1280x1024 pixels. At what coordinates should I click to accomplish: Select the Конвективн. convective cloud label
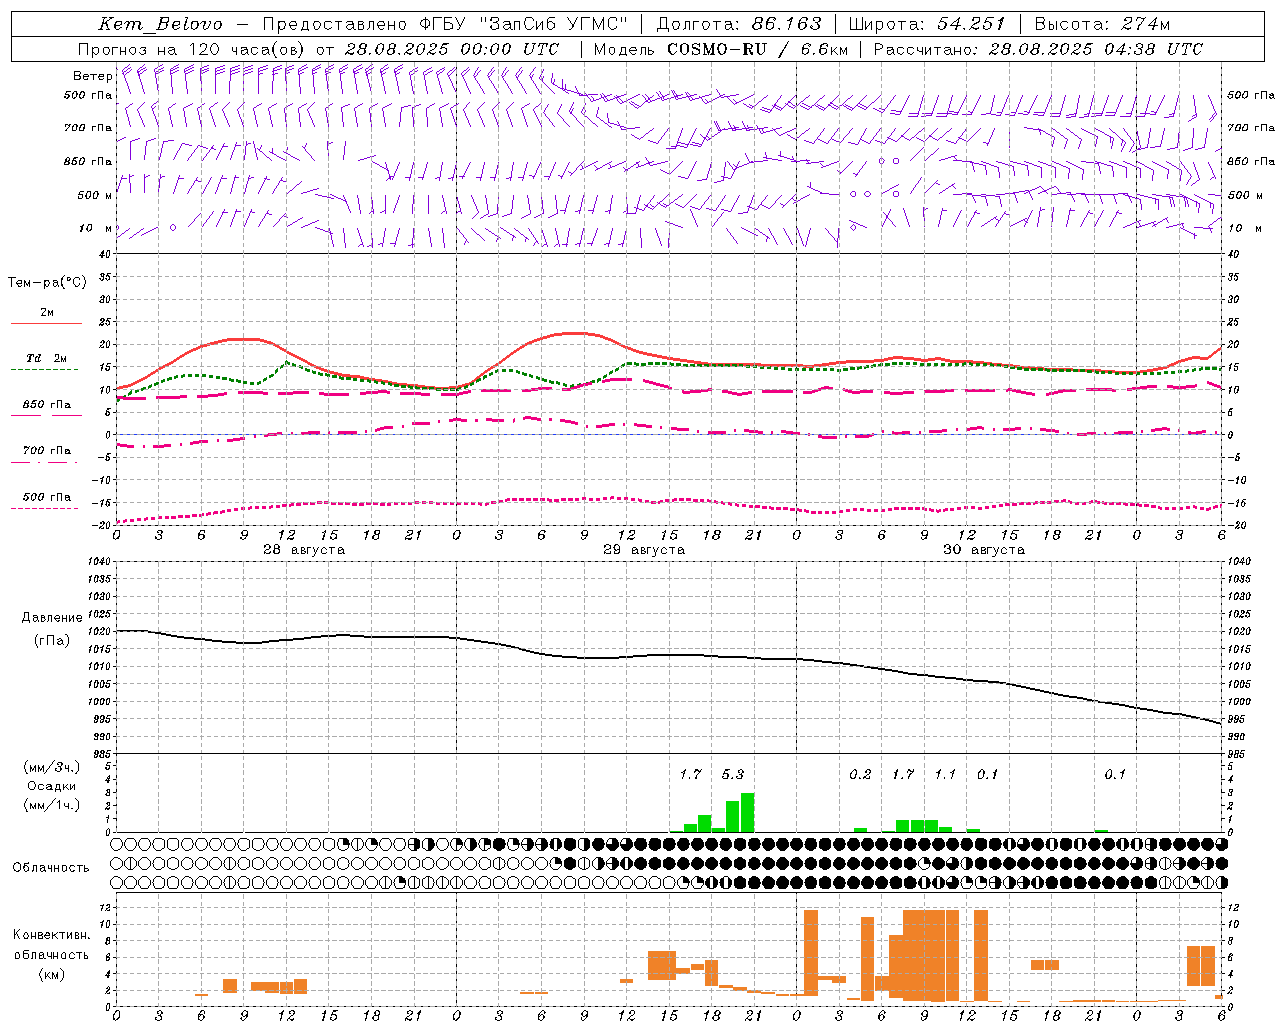51,935
